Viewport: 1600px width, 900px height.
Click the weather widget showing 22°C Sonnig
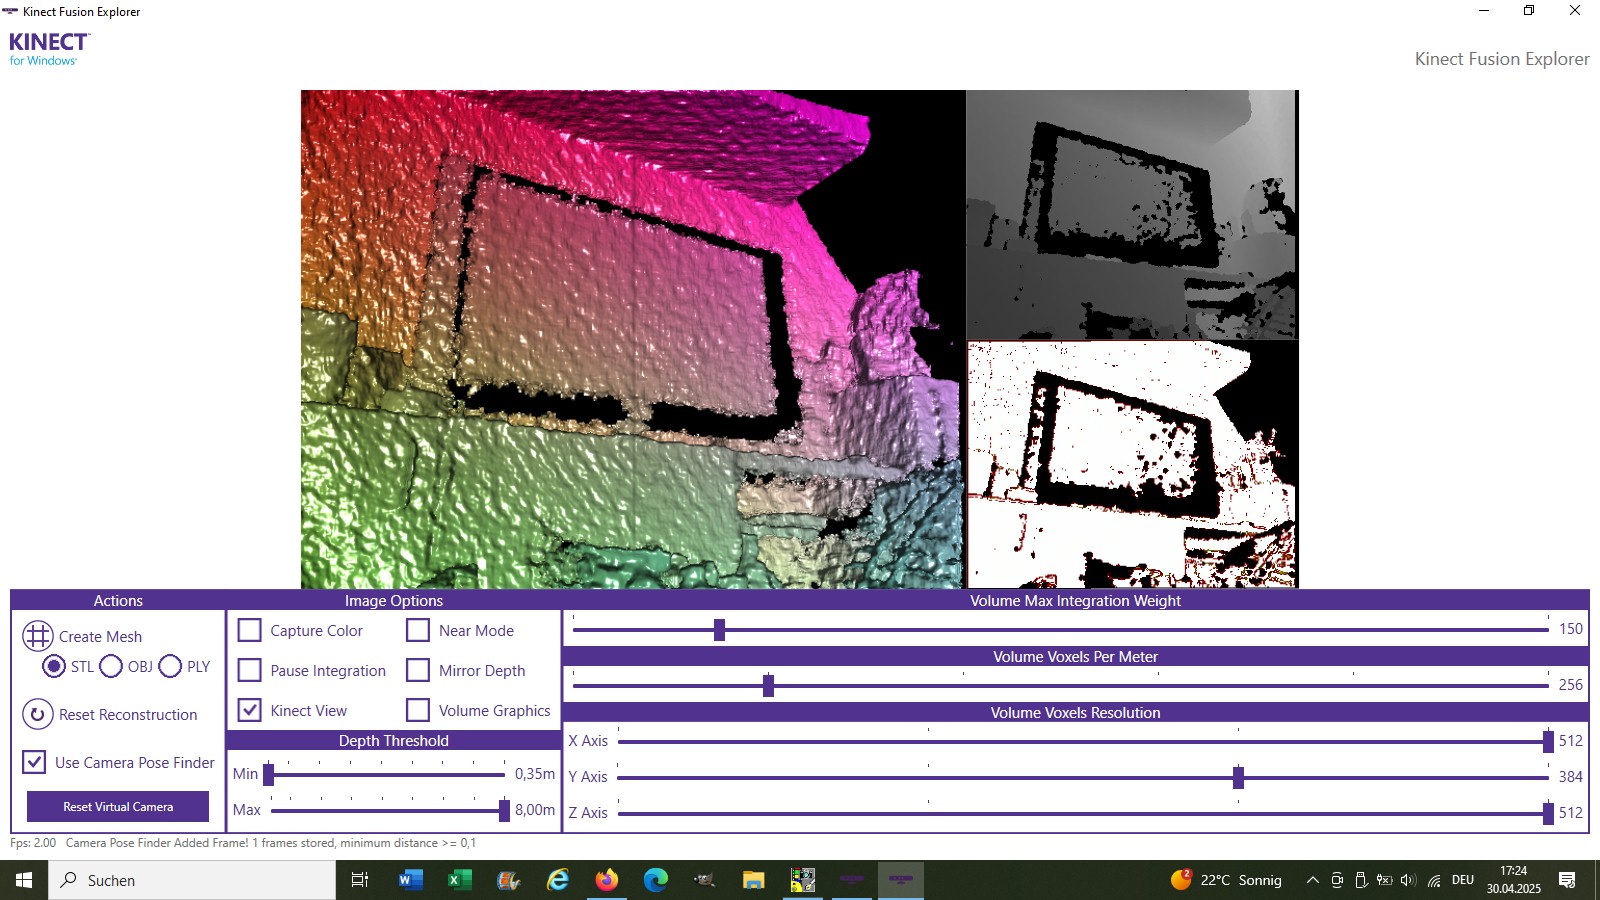coord(1226,880)
